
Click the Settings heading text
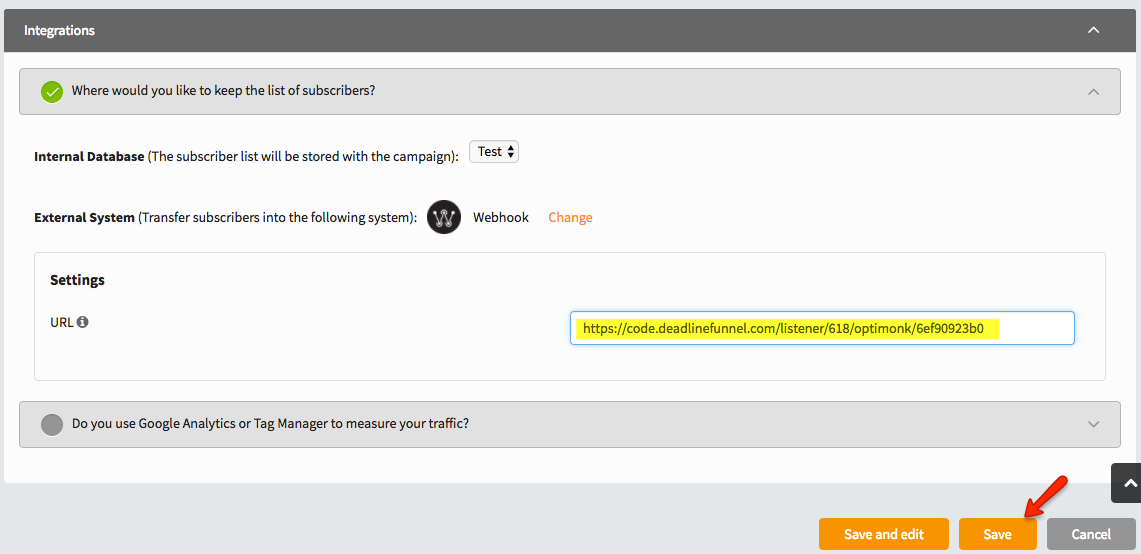coord(77,280)
